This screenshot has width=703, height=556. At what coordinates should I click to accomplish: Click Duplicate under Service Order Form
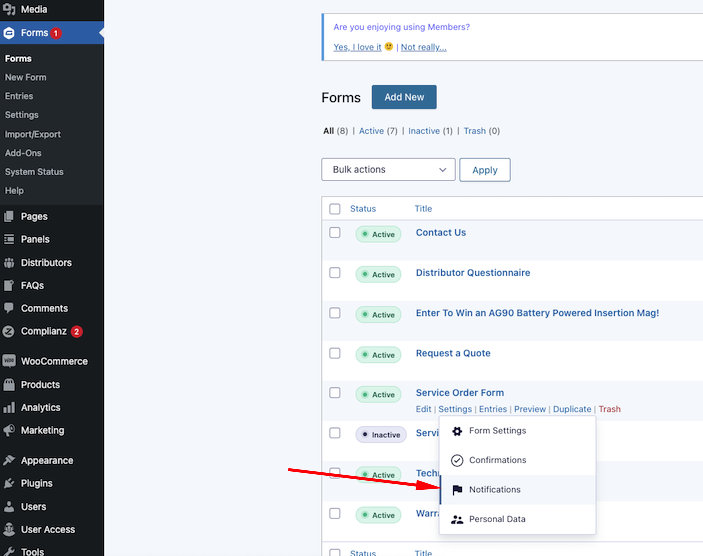pyautogui.click(x=572, y=409)
